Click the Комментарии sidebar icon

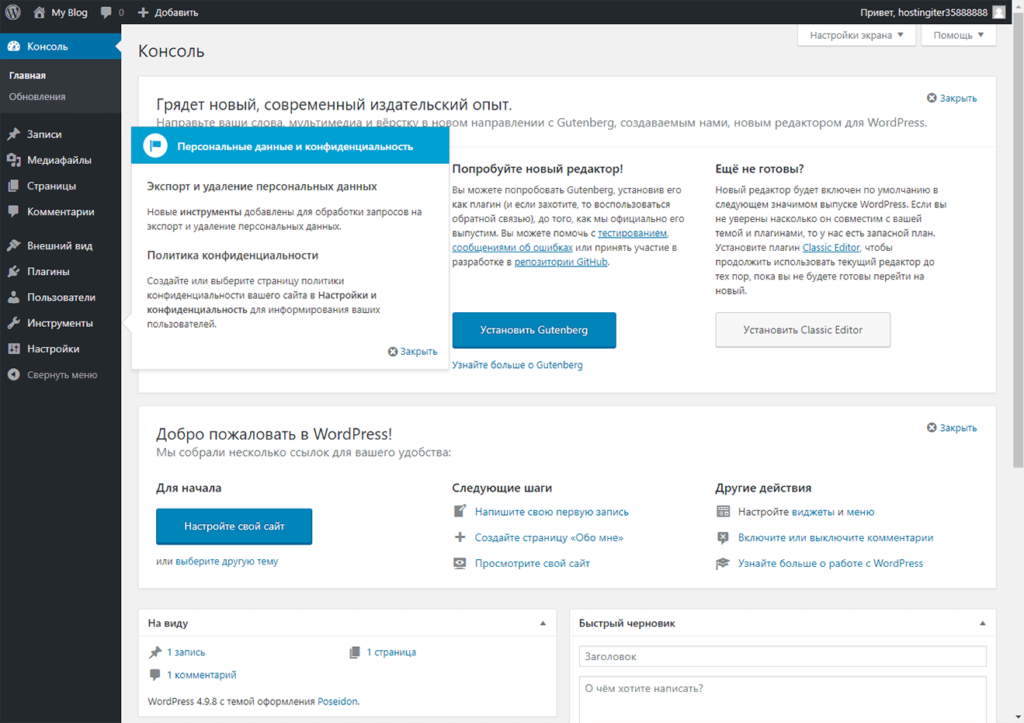pos(14,212)
